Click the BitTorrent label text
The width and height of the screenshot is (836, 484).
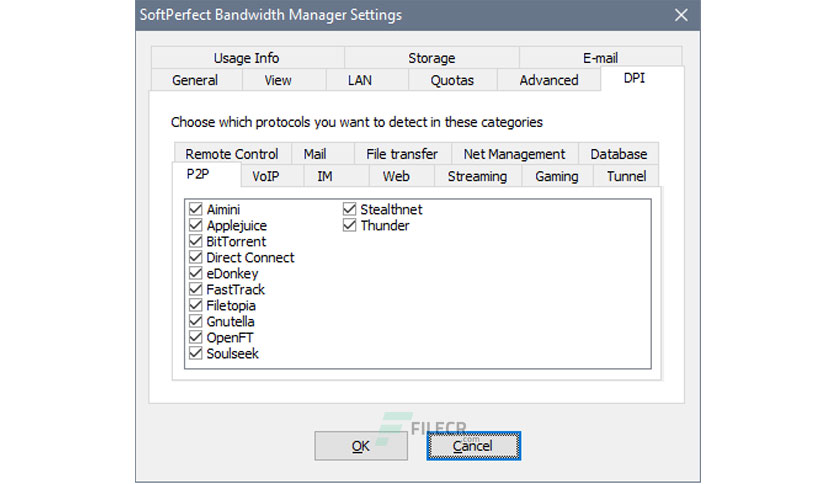pos(236,241)
